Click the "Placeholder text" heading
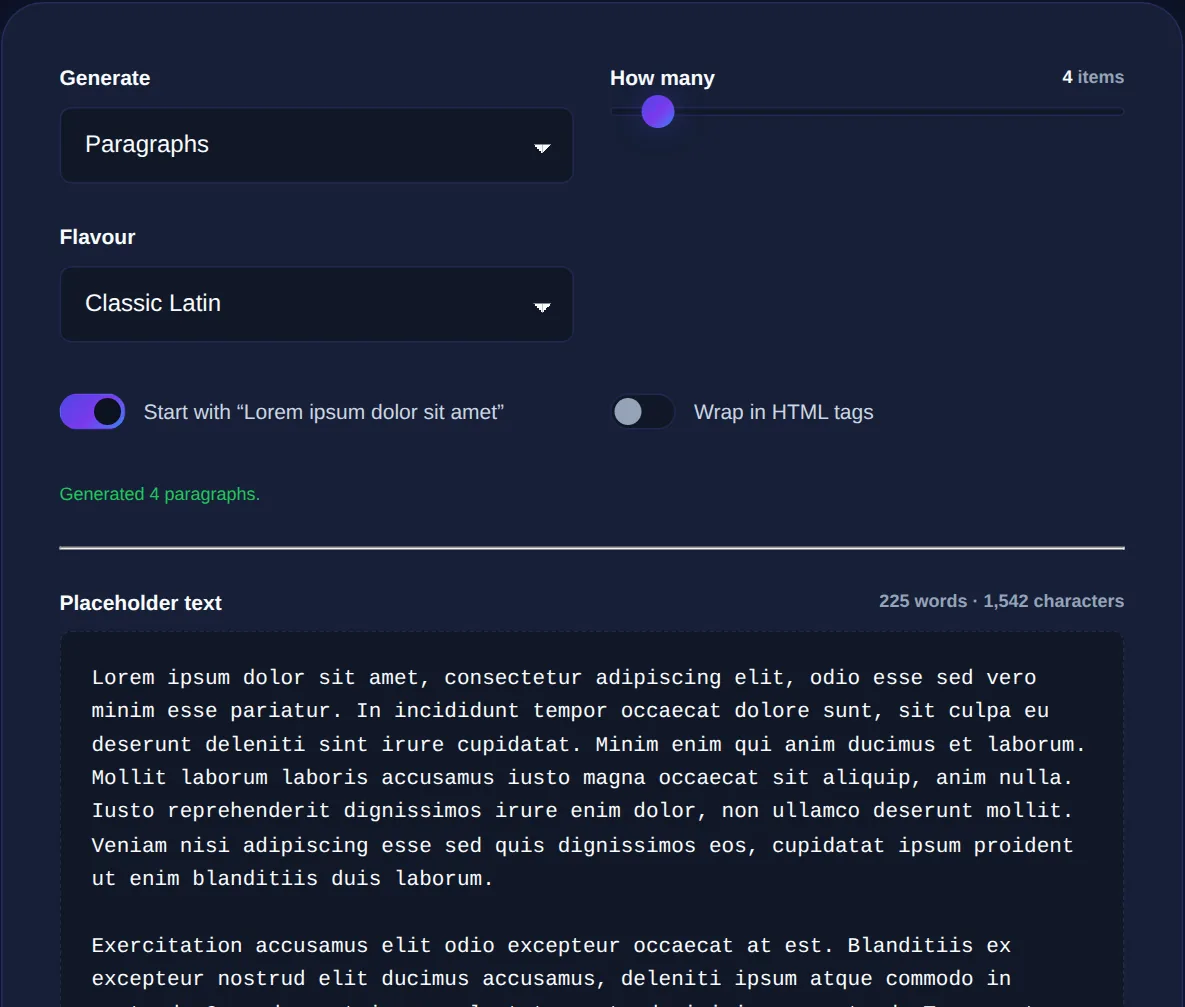1185x1007 pixels. click(x=141, y=603)
